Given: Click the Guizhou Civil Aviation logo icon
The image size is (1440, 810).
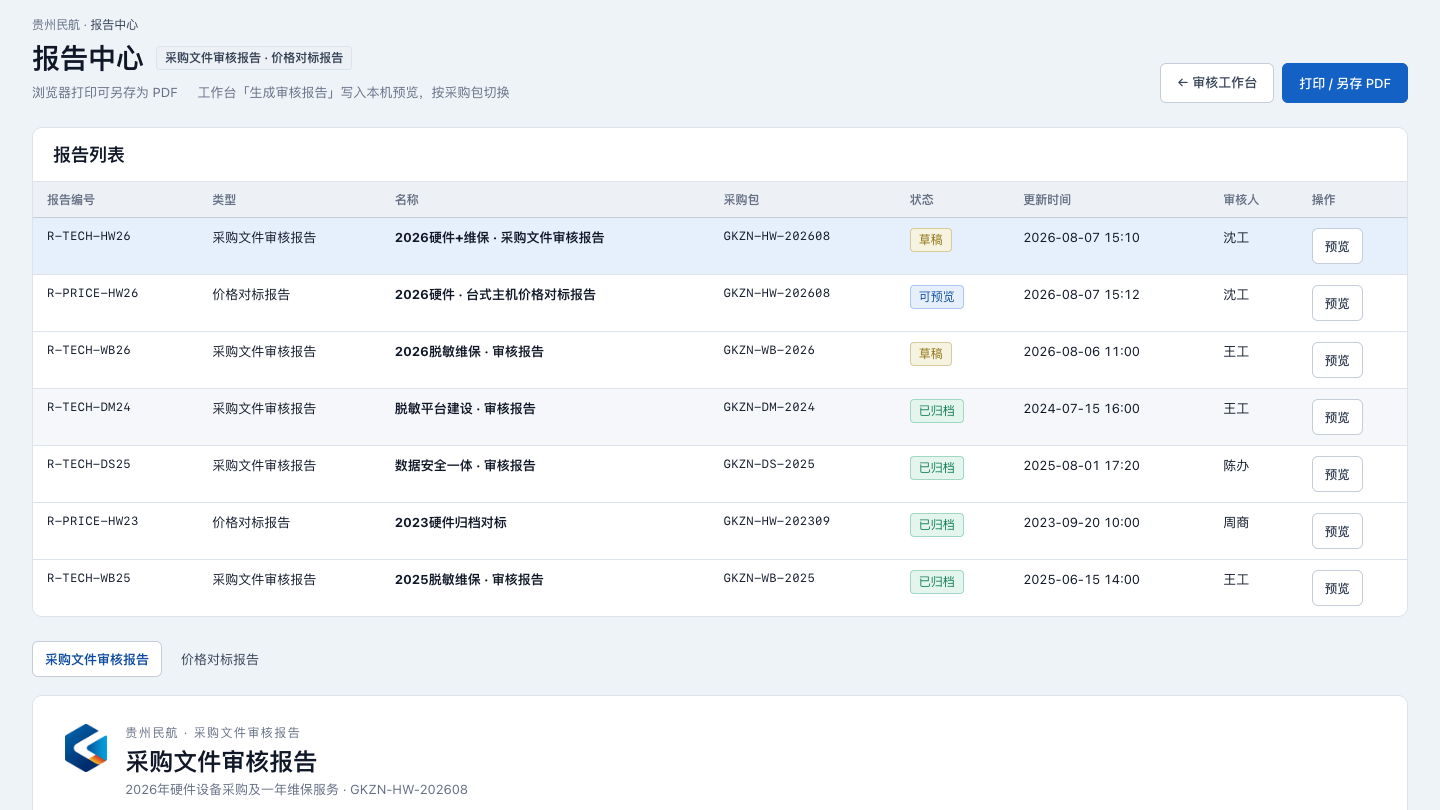Looking at the screenshot, I should [x=86, y=748].
